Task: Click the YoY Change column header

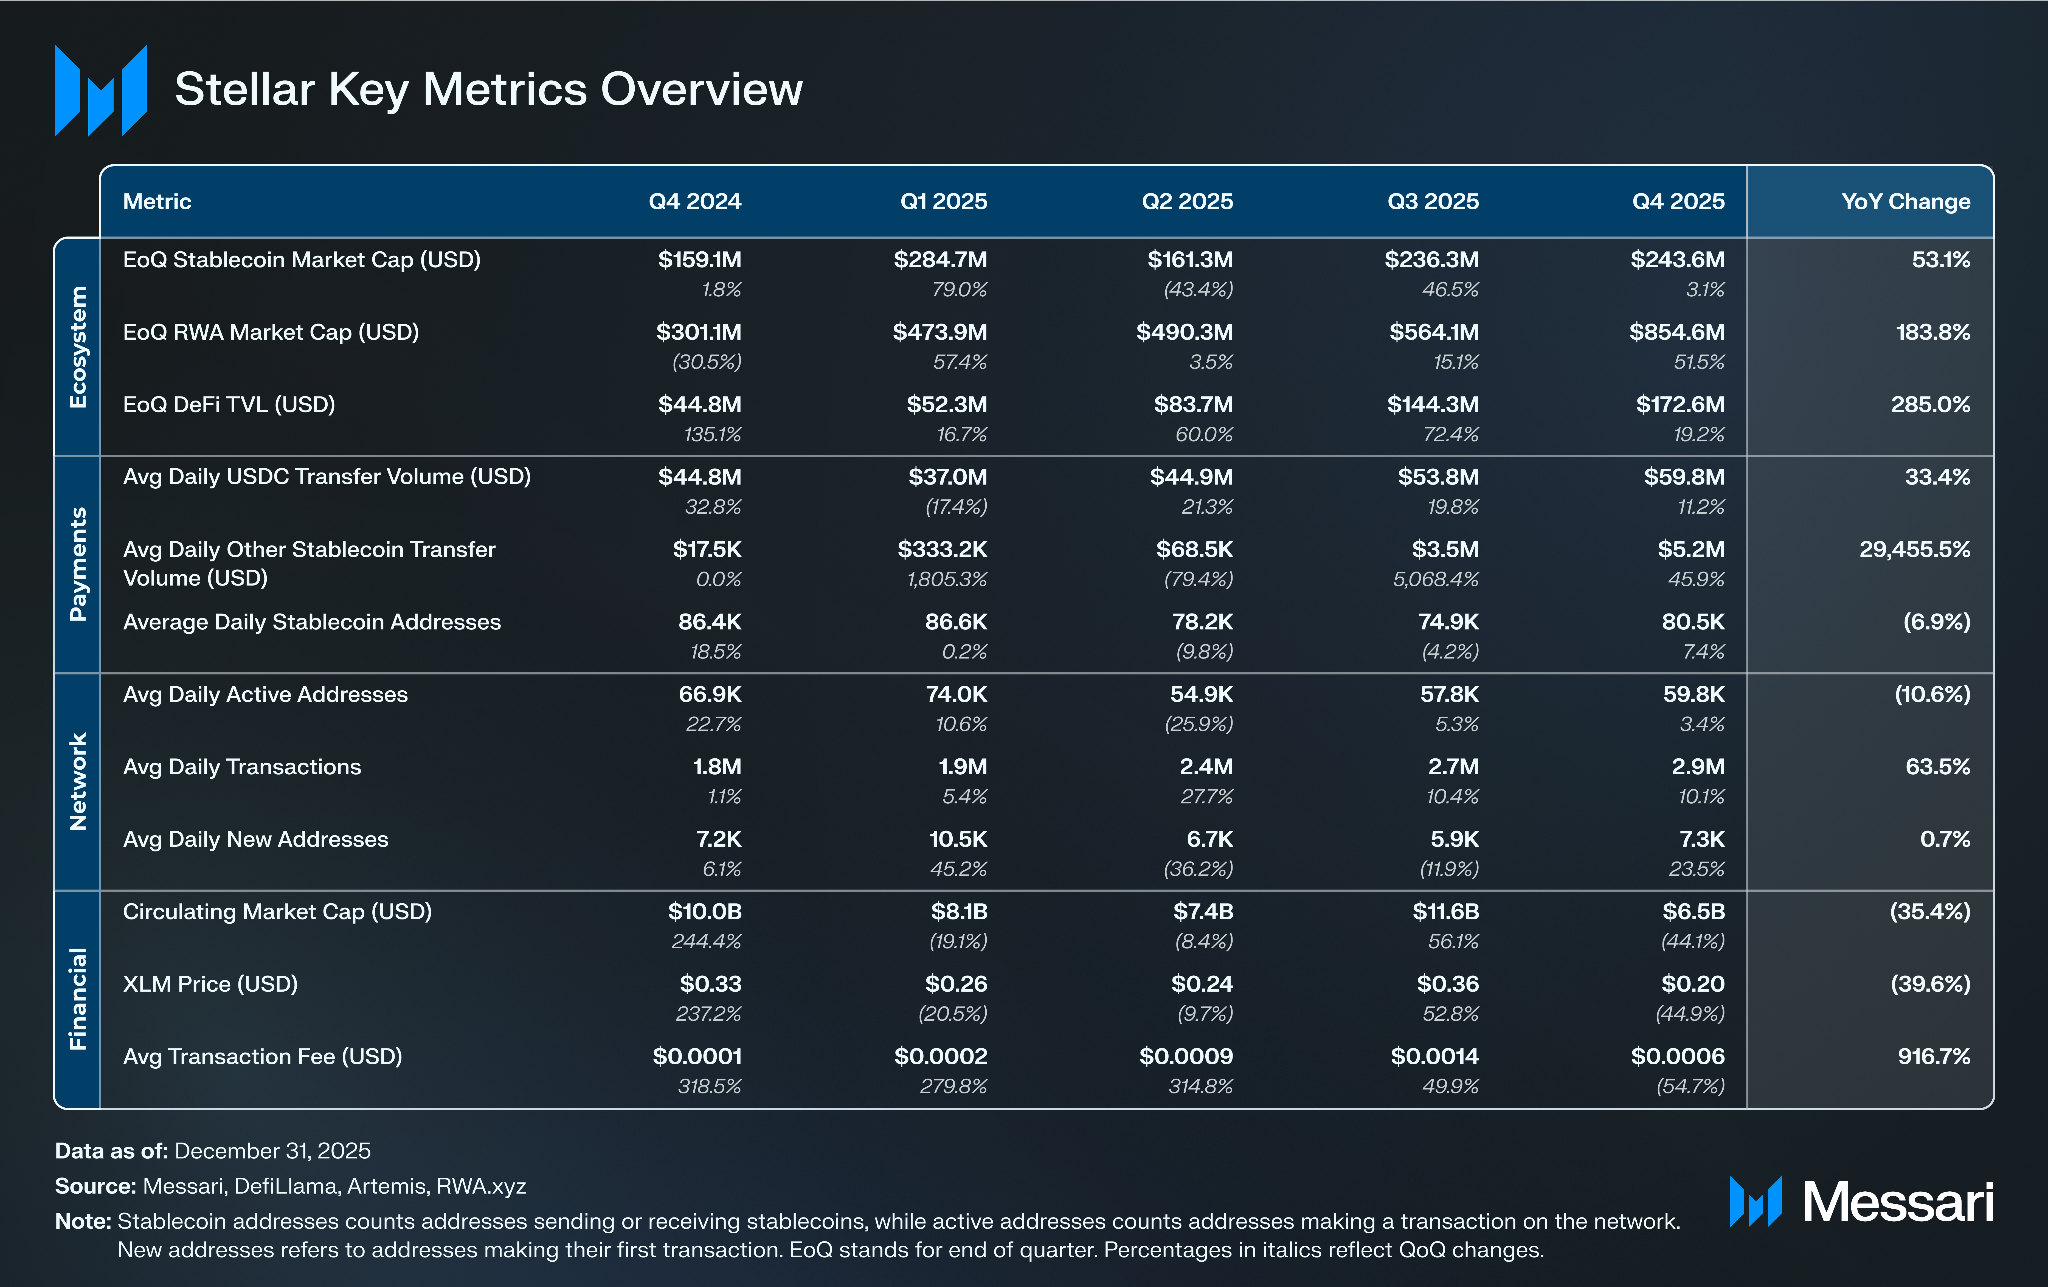Action: 1905,201
